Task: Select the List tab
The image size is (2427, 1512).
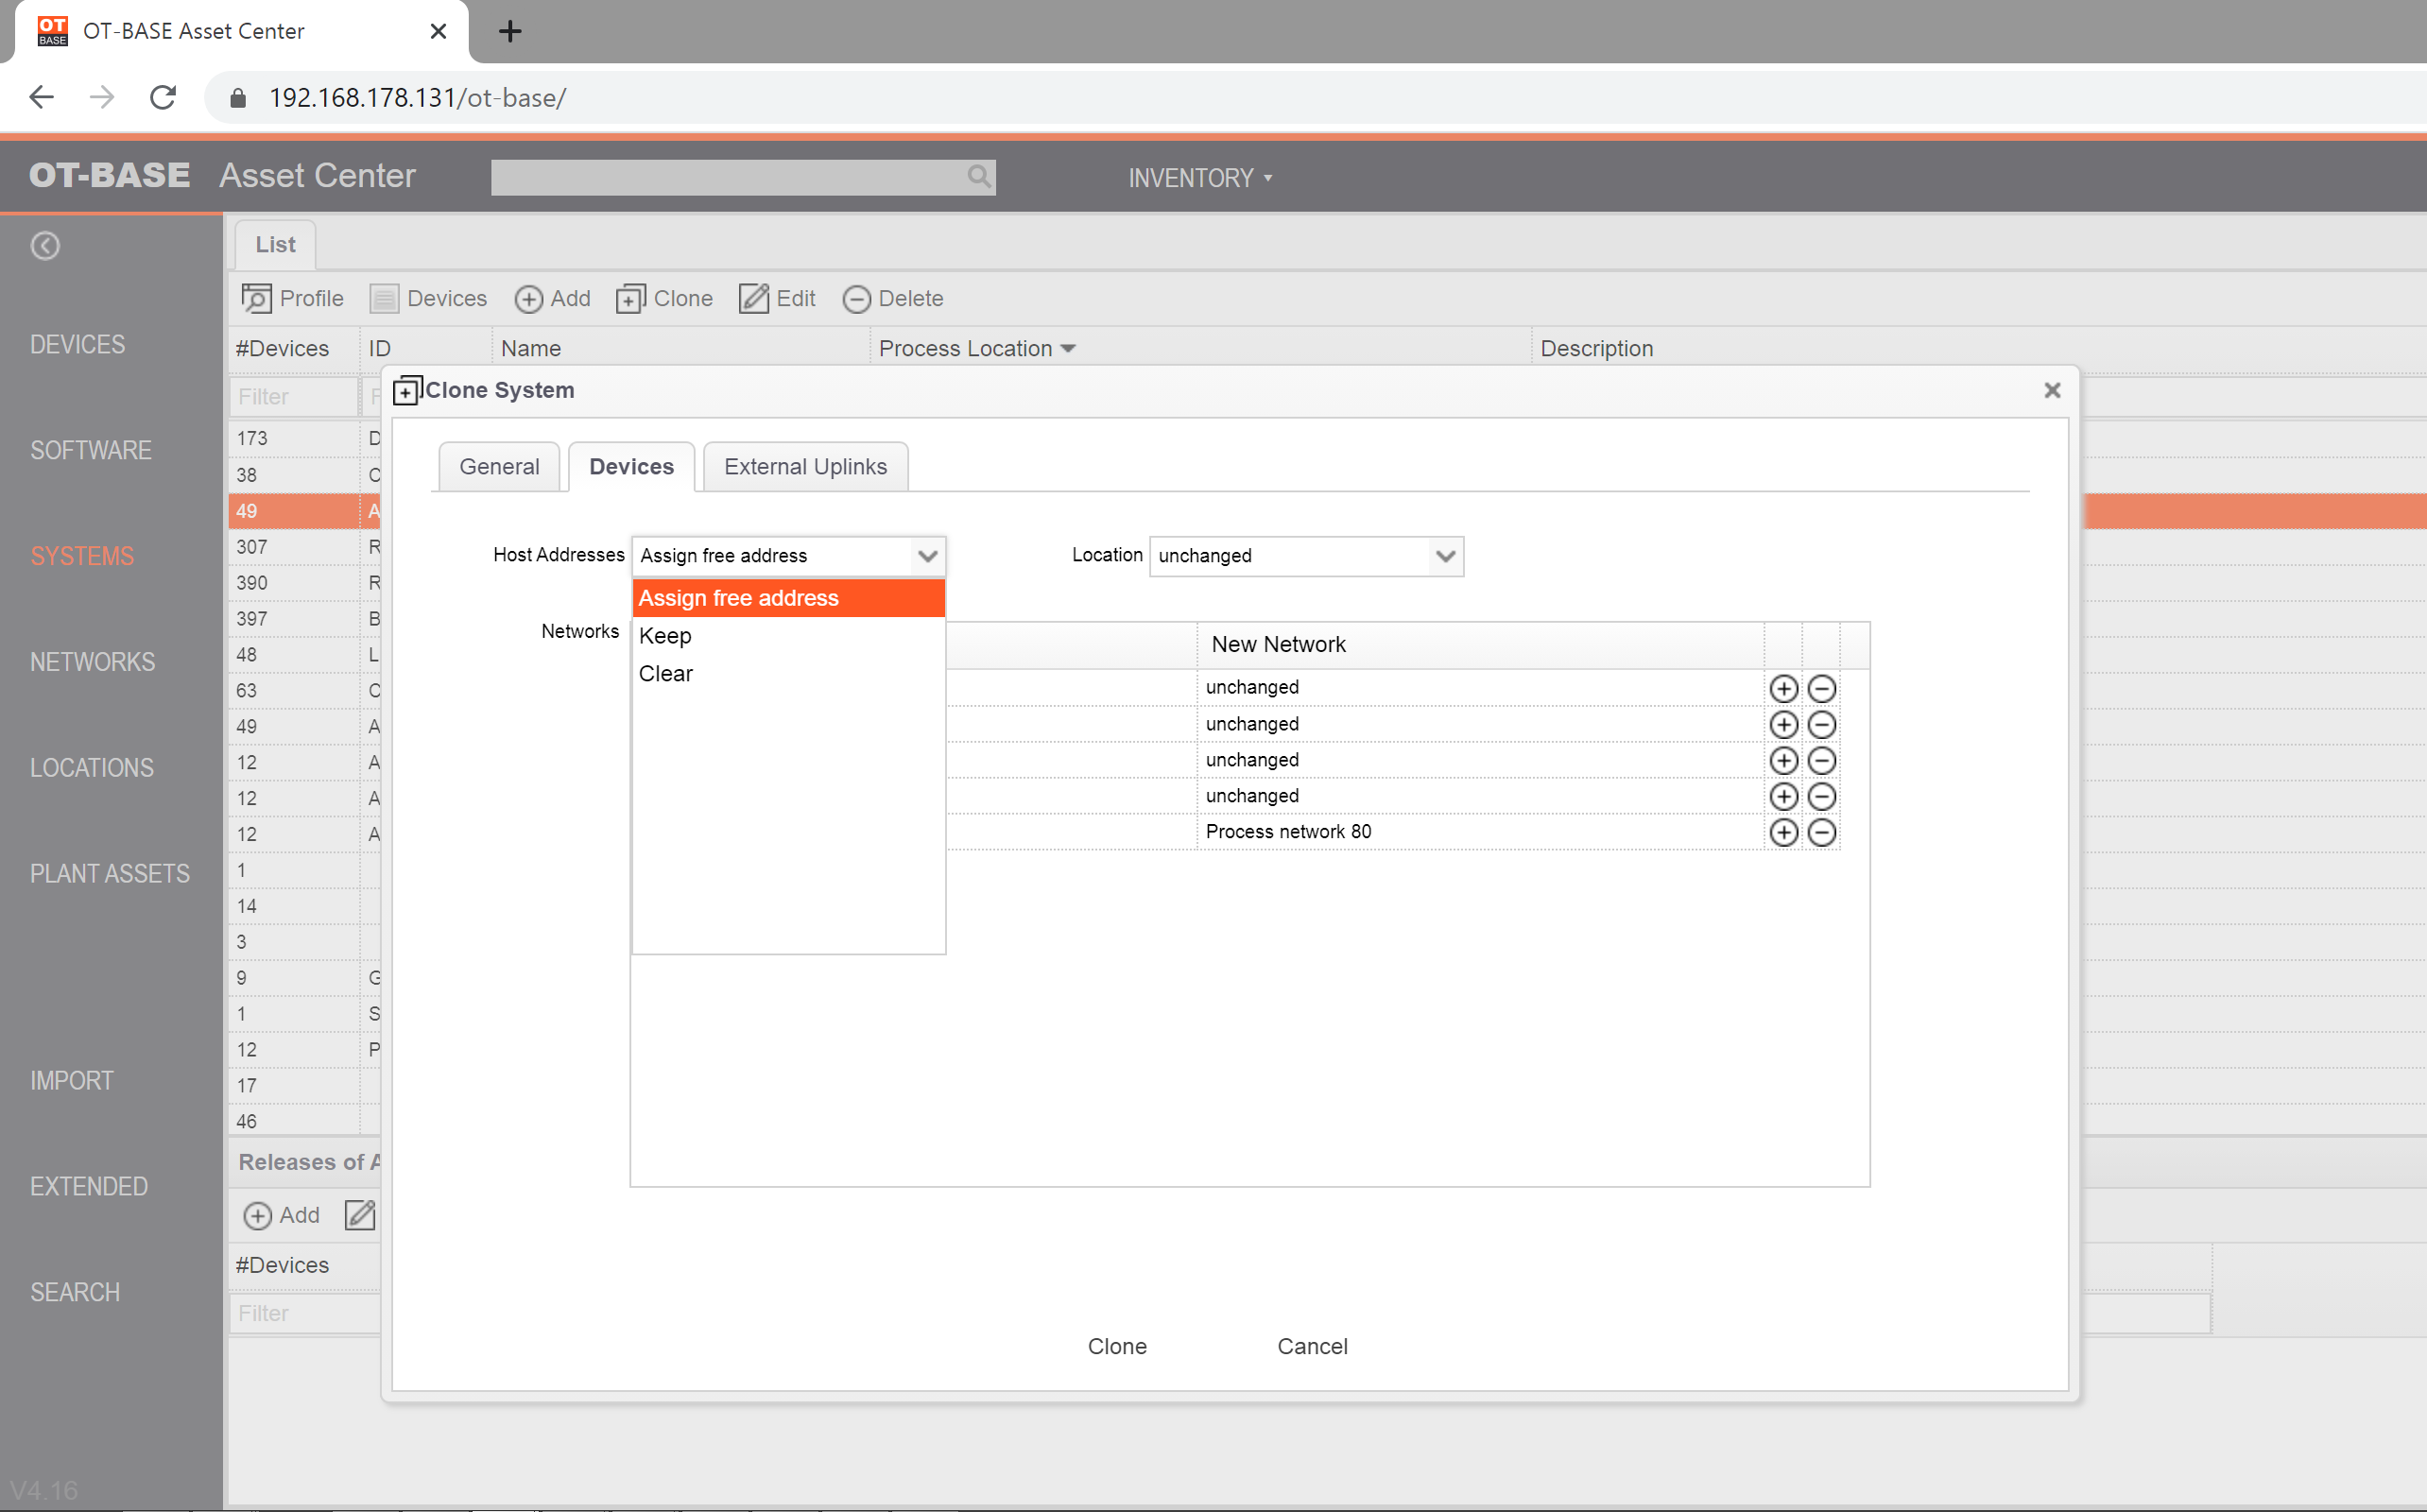Action: (x=275, y=245)
